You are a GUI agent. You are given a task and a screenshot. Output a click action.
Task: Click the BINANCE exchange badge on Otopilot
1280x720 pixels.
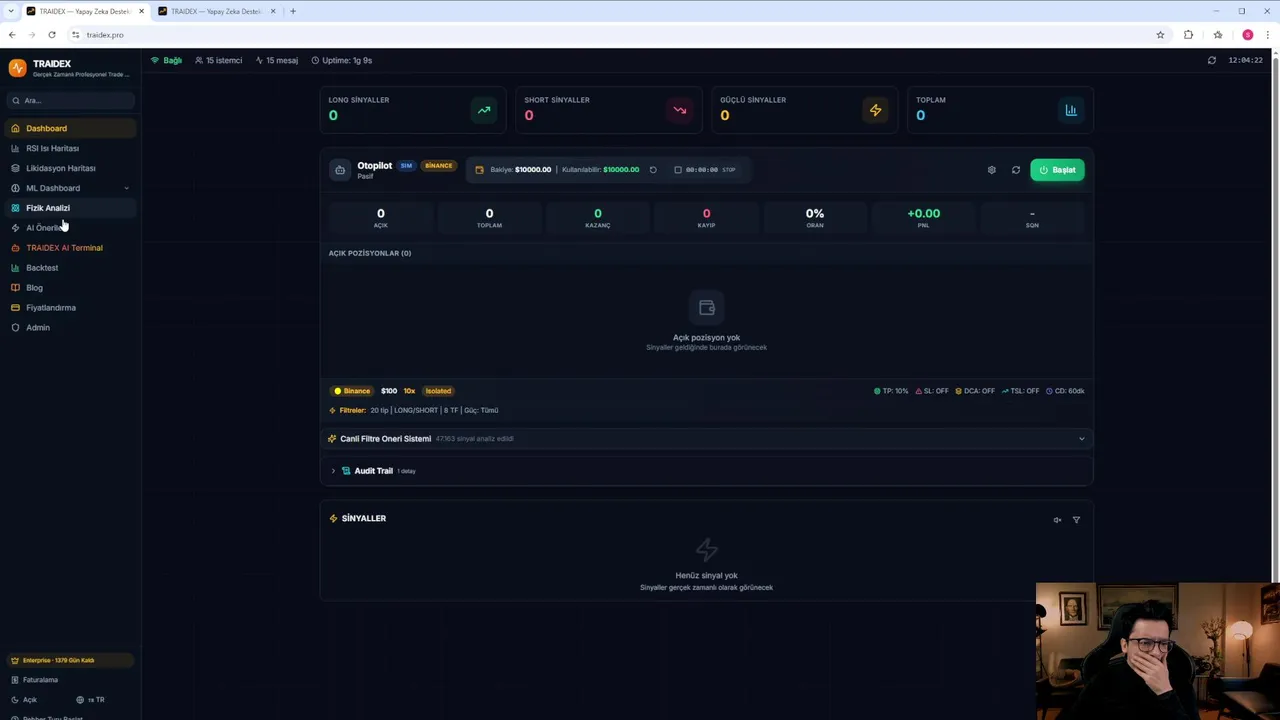pyautogui.click(x=438, y=166)
